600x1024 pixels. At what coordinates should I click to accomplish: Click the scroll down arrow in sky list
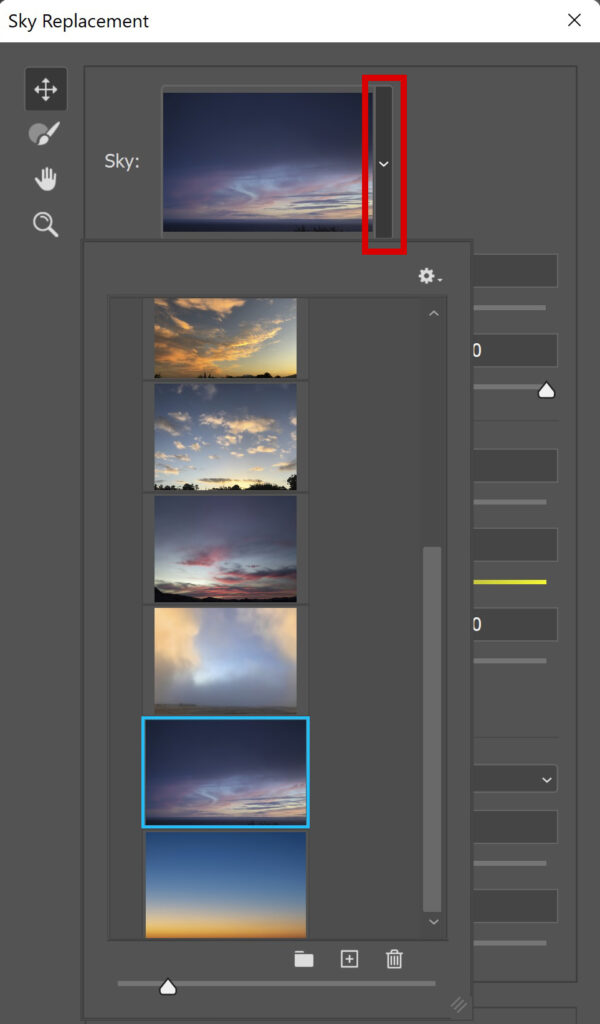pyautogui.click(x=434, y=921)
